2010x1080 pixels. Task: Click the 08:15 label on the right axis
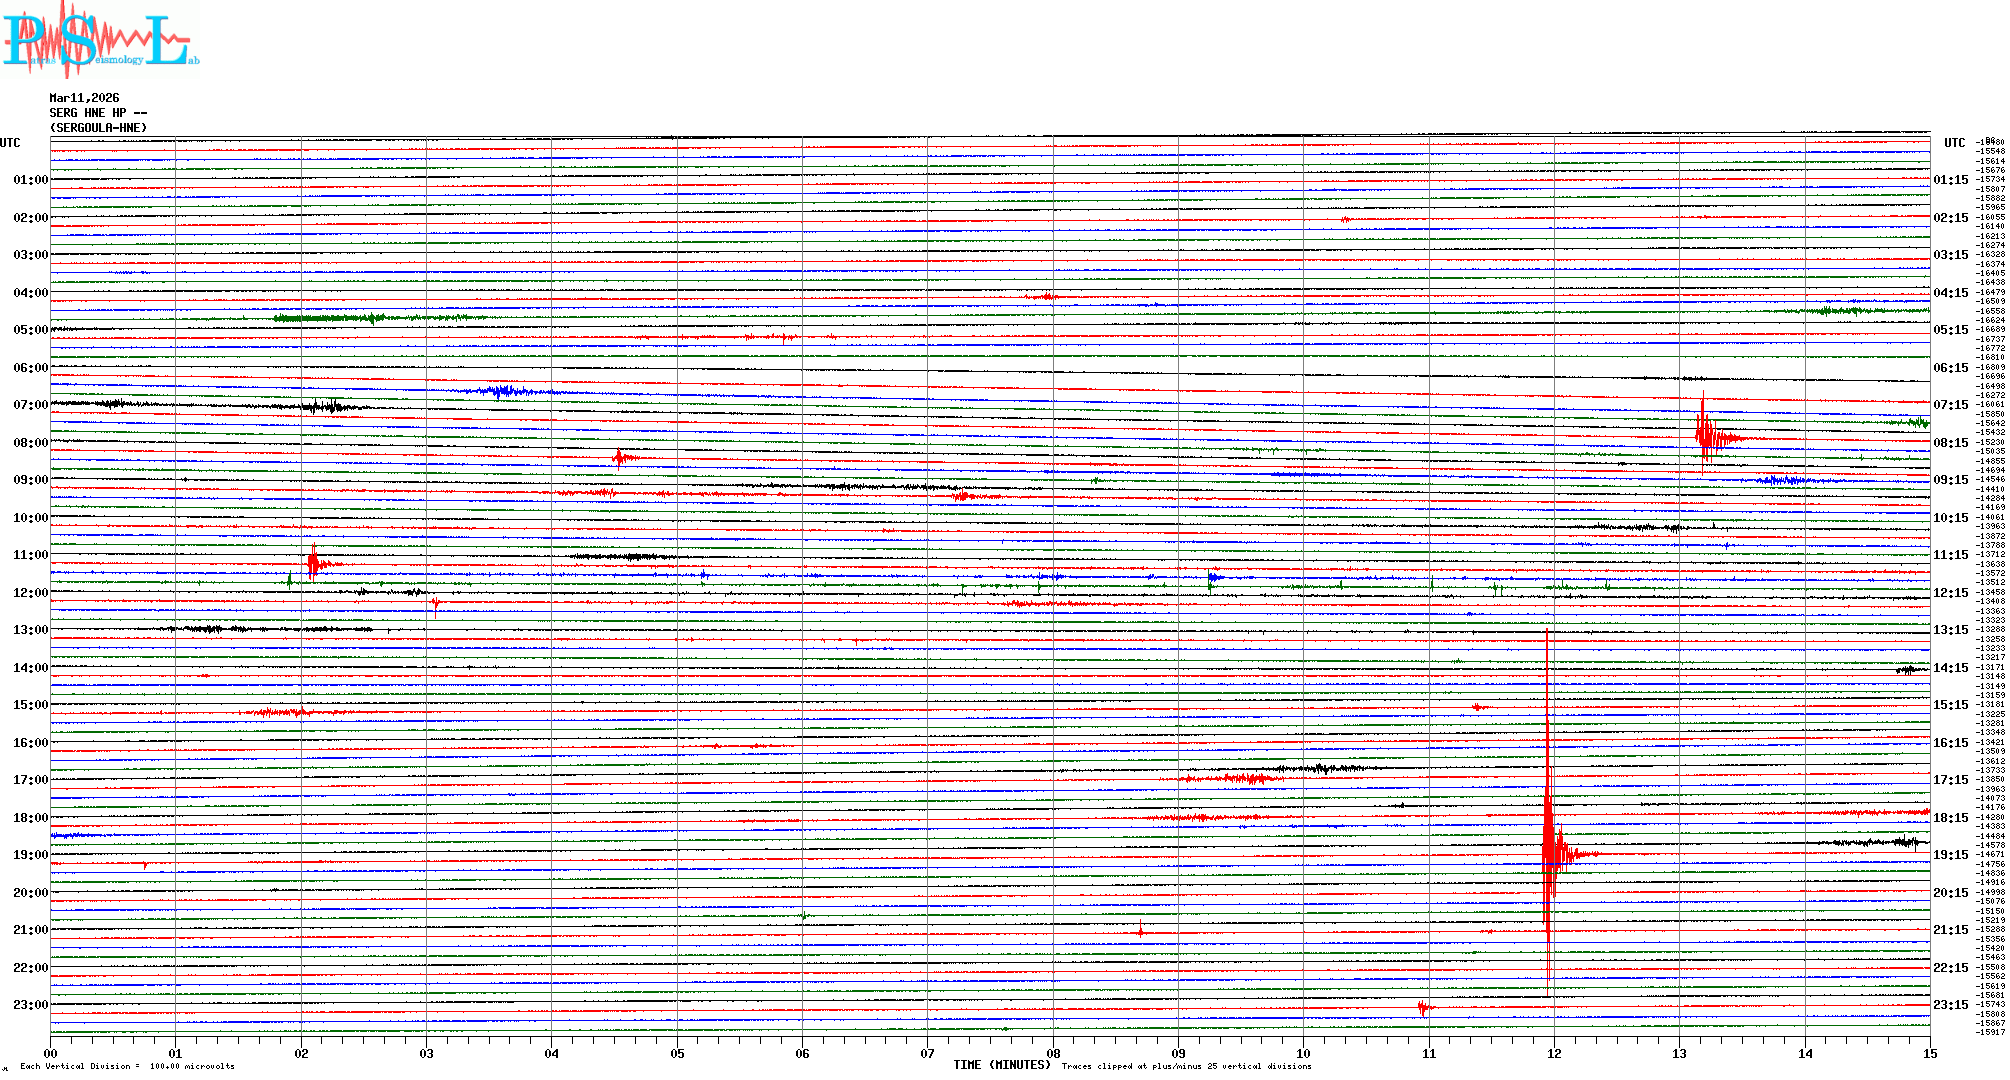point(1950,443)
